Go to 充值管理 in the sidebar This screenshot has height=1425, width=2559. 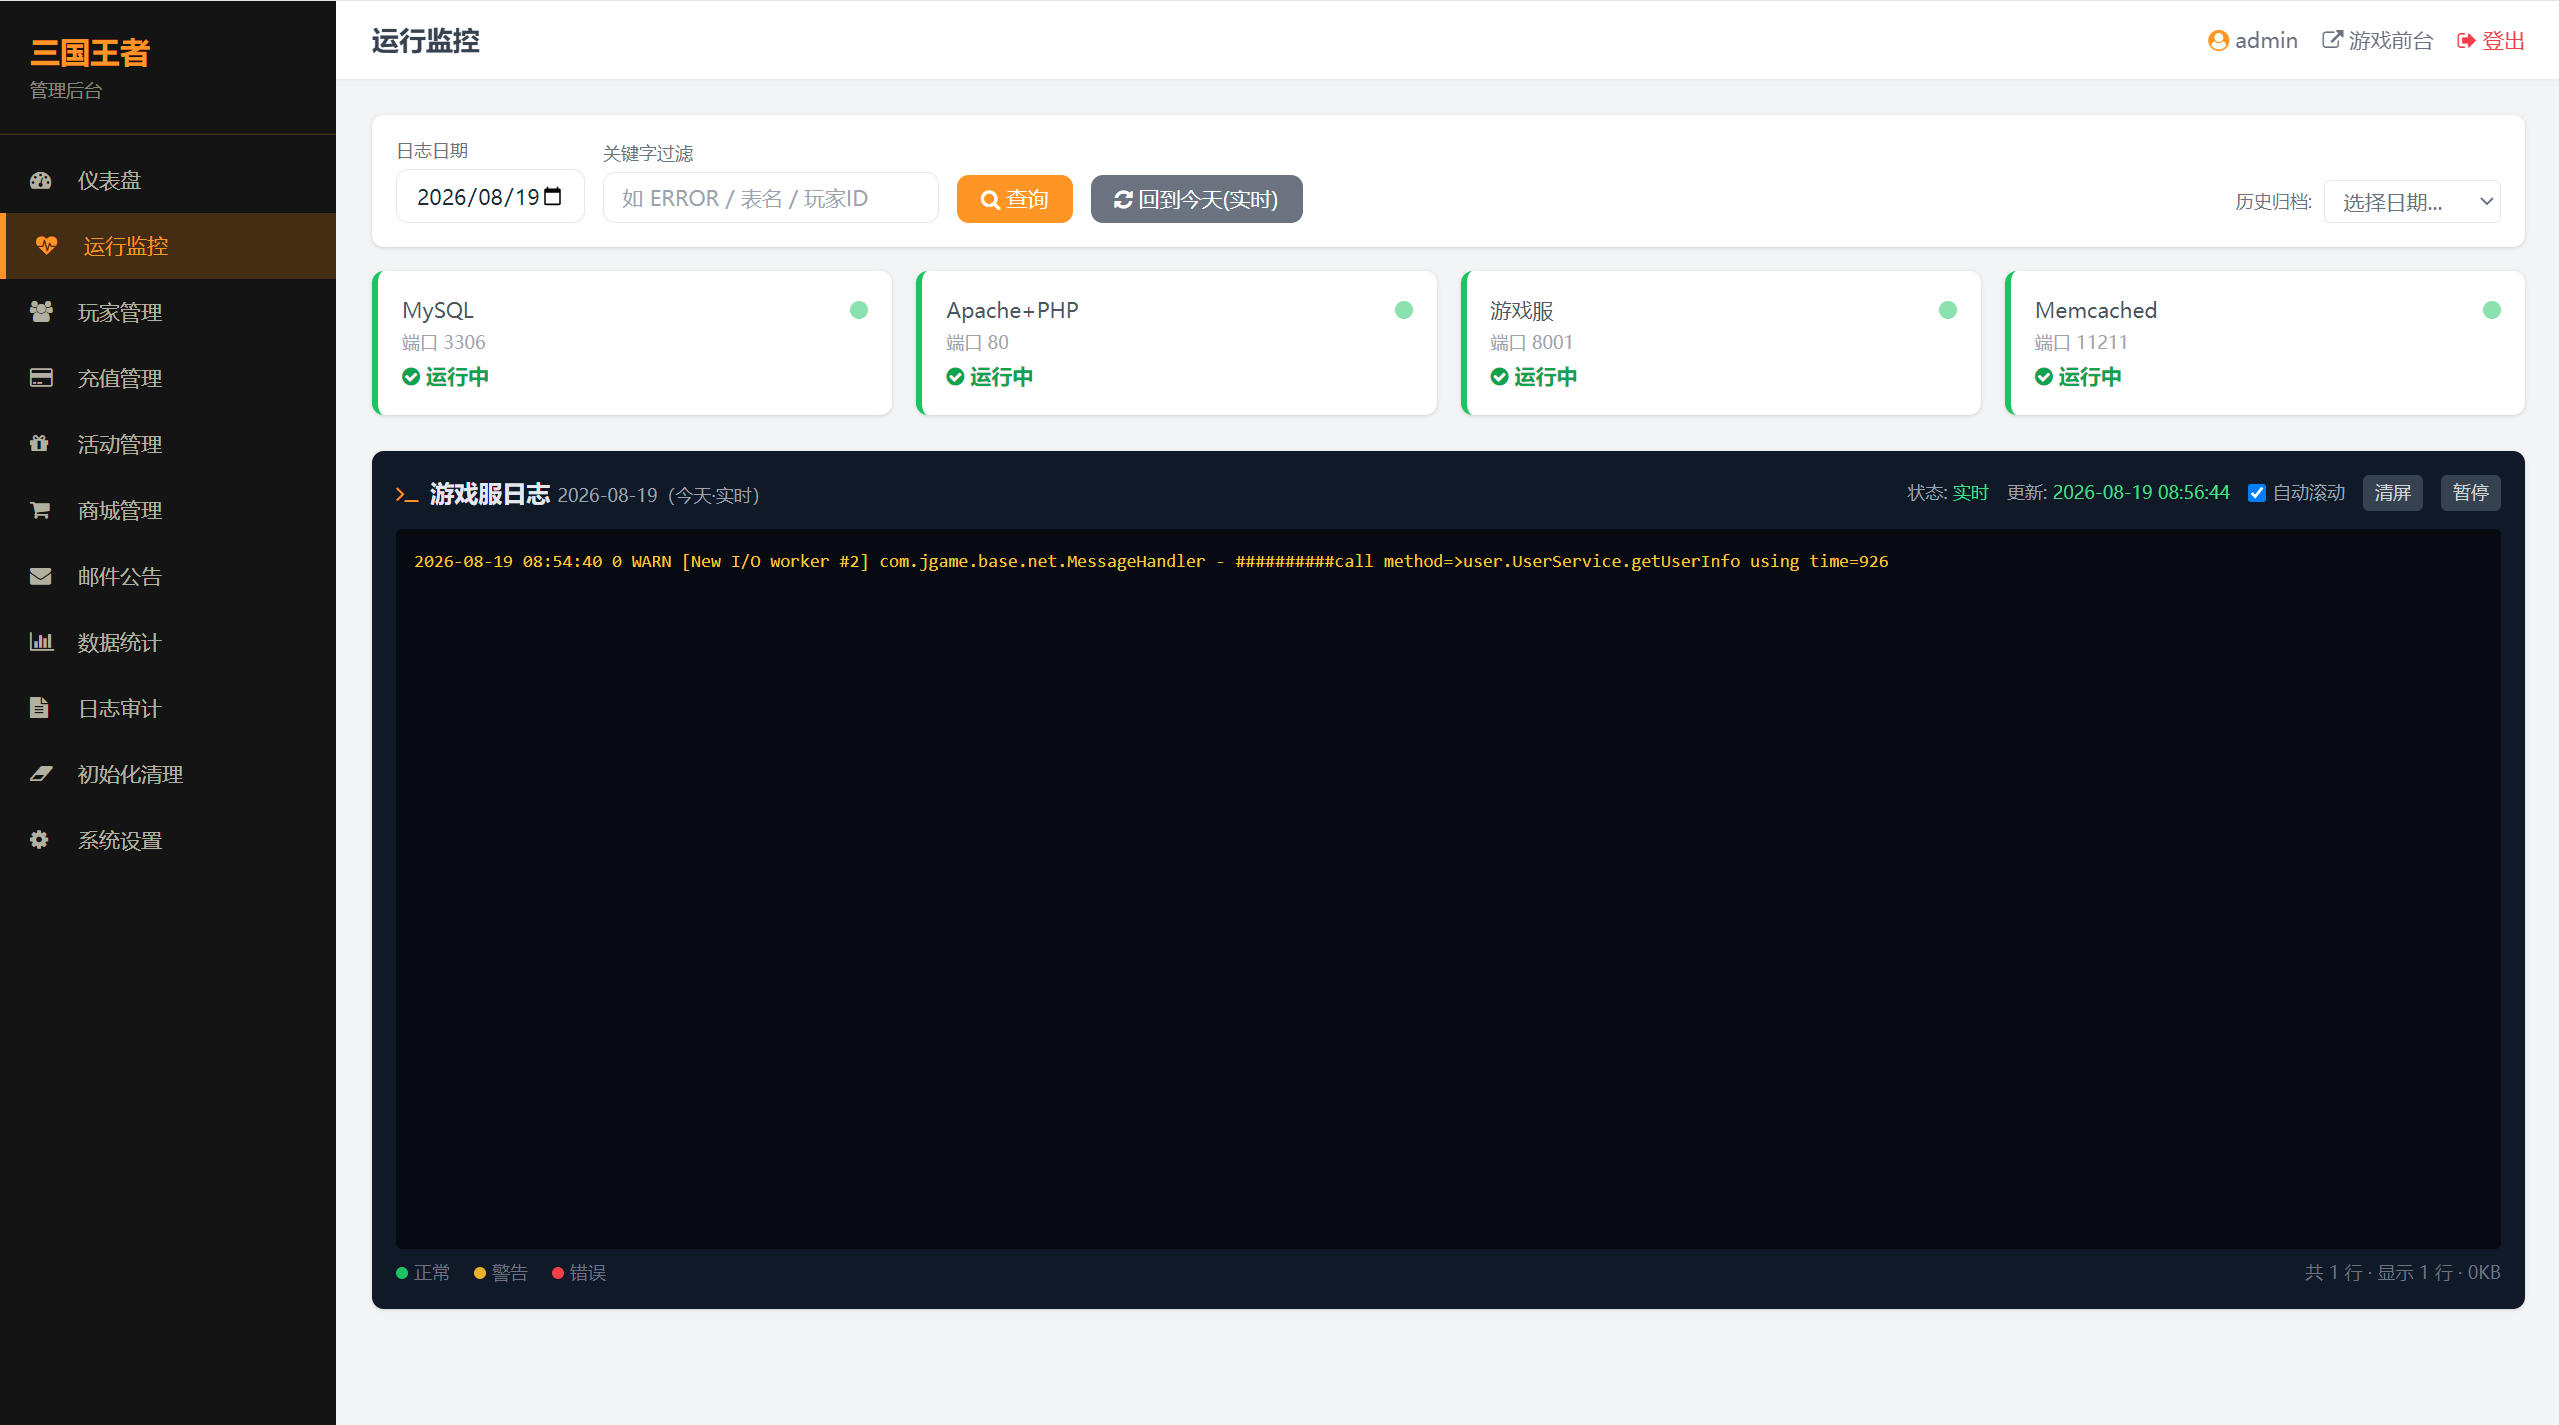click(x=168, y=378)
